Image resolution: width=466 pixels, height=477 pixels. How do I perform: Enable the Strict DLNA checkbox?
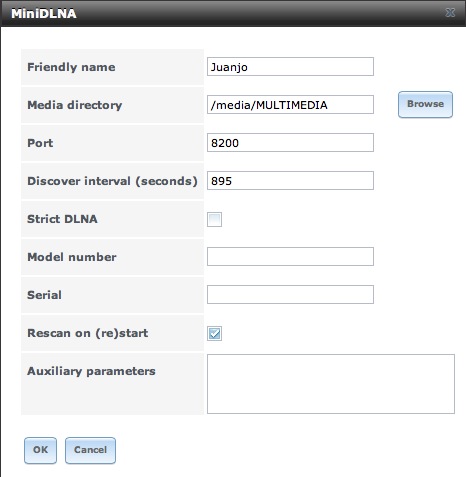pyautogui.click(x=214, y=219)
